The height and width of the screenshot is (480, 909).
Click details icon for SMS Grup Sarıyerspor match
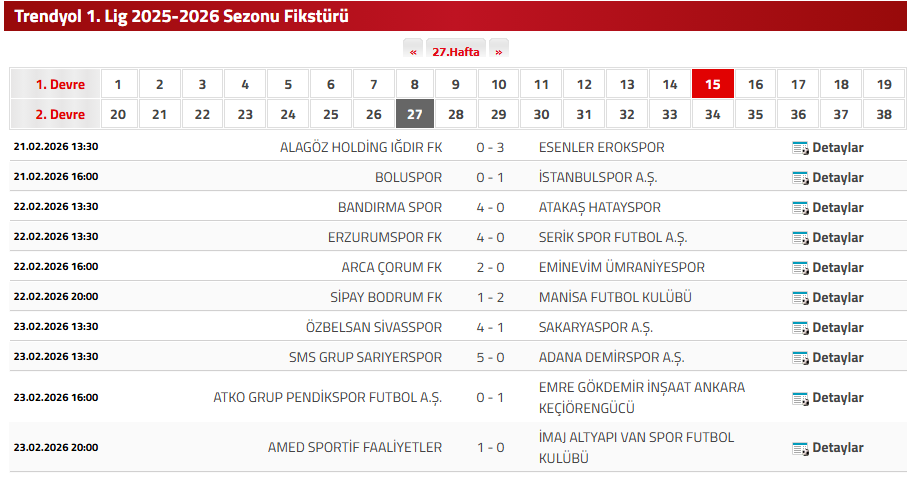(x=800, y=358)
